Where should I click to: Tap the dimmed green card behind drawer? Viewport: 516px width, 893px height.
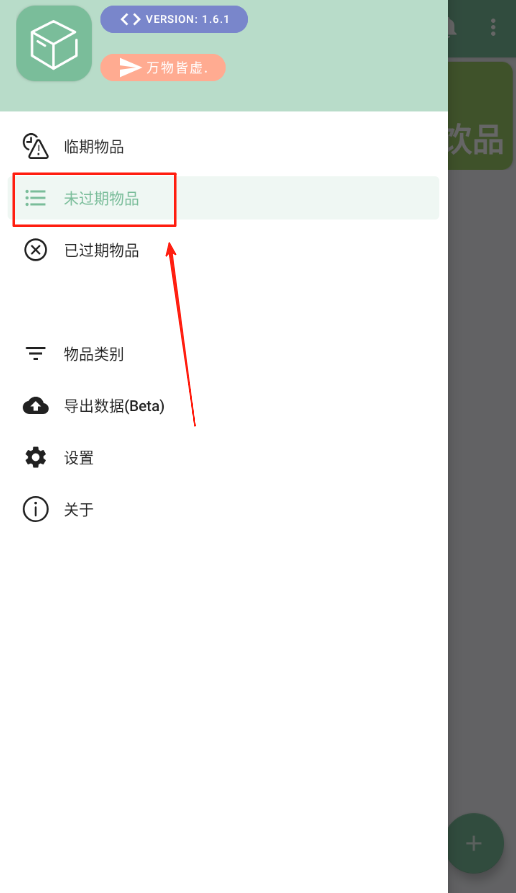coord(480,116)
